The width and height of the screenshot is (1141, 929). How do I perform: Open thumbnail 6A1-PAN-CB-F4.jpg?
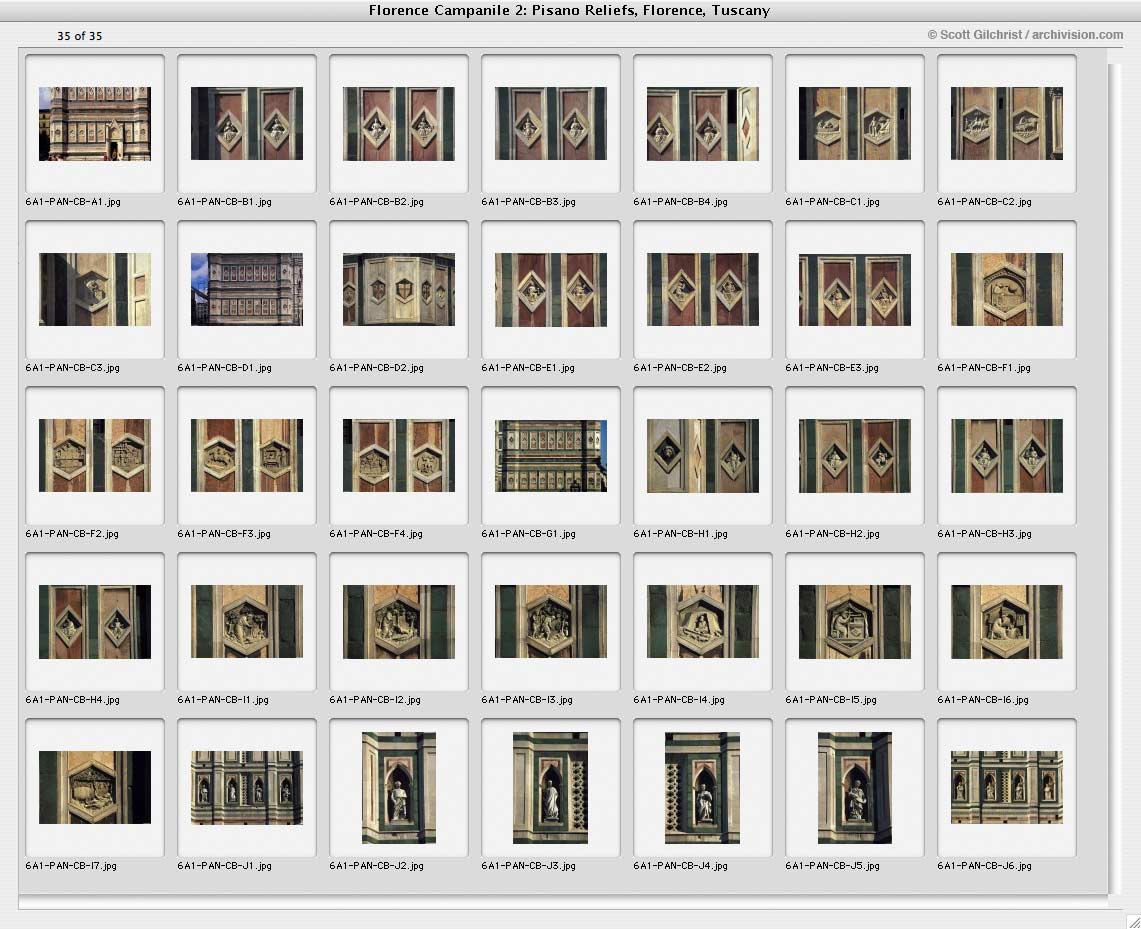click(399, 455)
